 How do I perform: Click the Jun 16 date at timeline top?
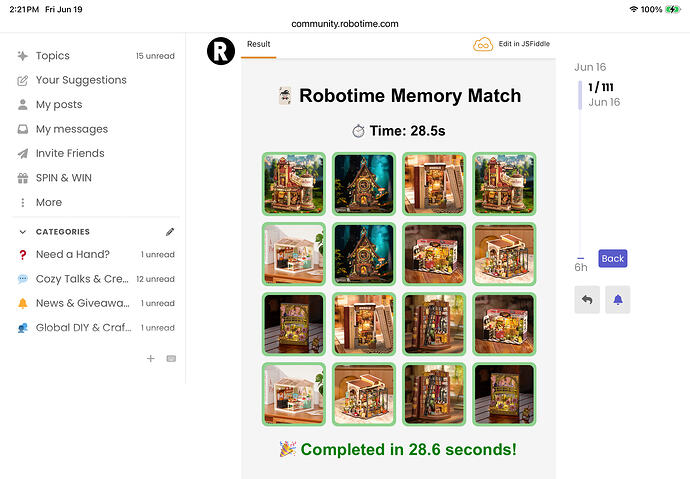[590, 67]
